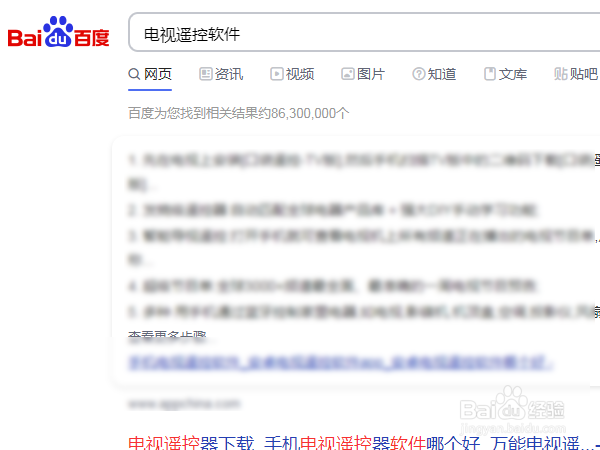Screen dimensions: 600x450
Task: Switch to the 文库 tab
Action: point(505,74)
